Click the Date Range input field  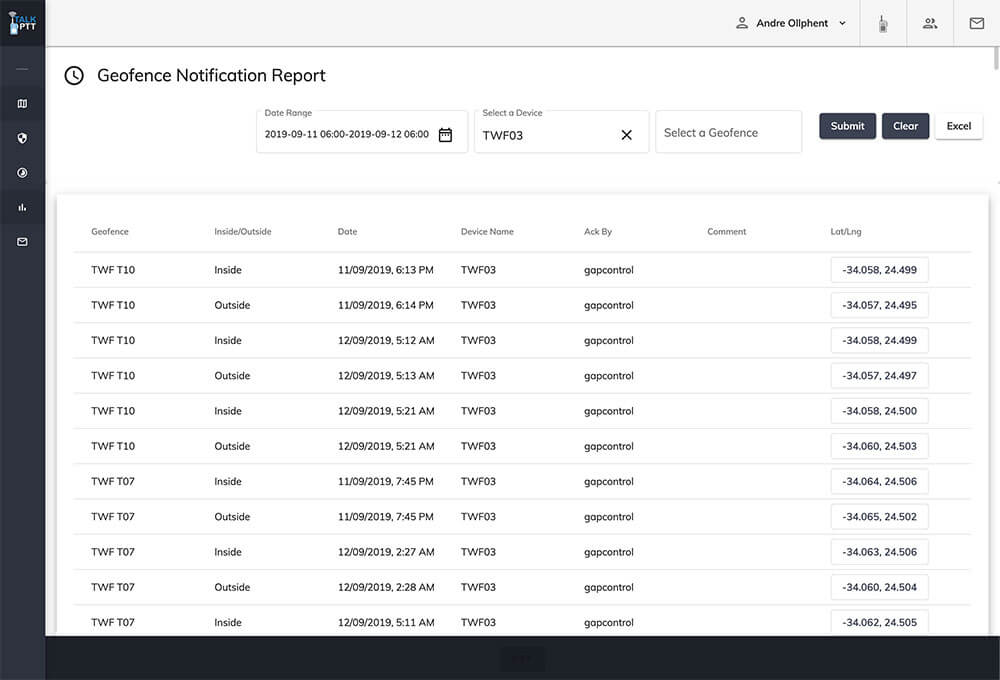coord(347,135)
